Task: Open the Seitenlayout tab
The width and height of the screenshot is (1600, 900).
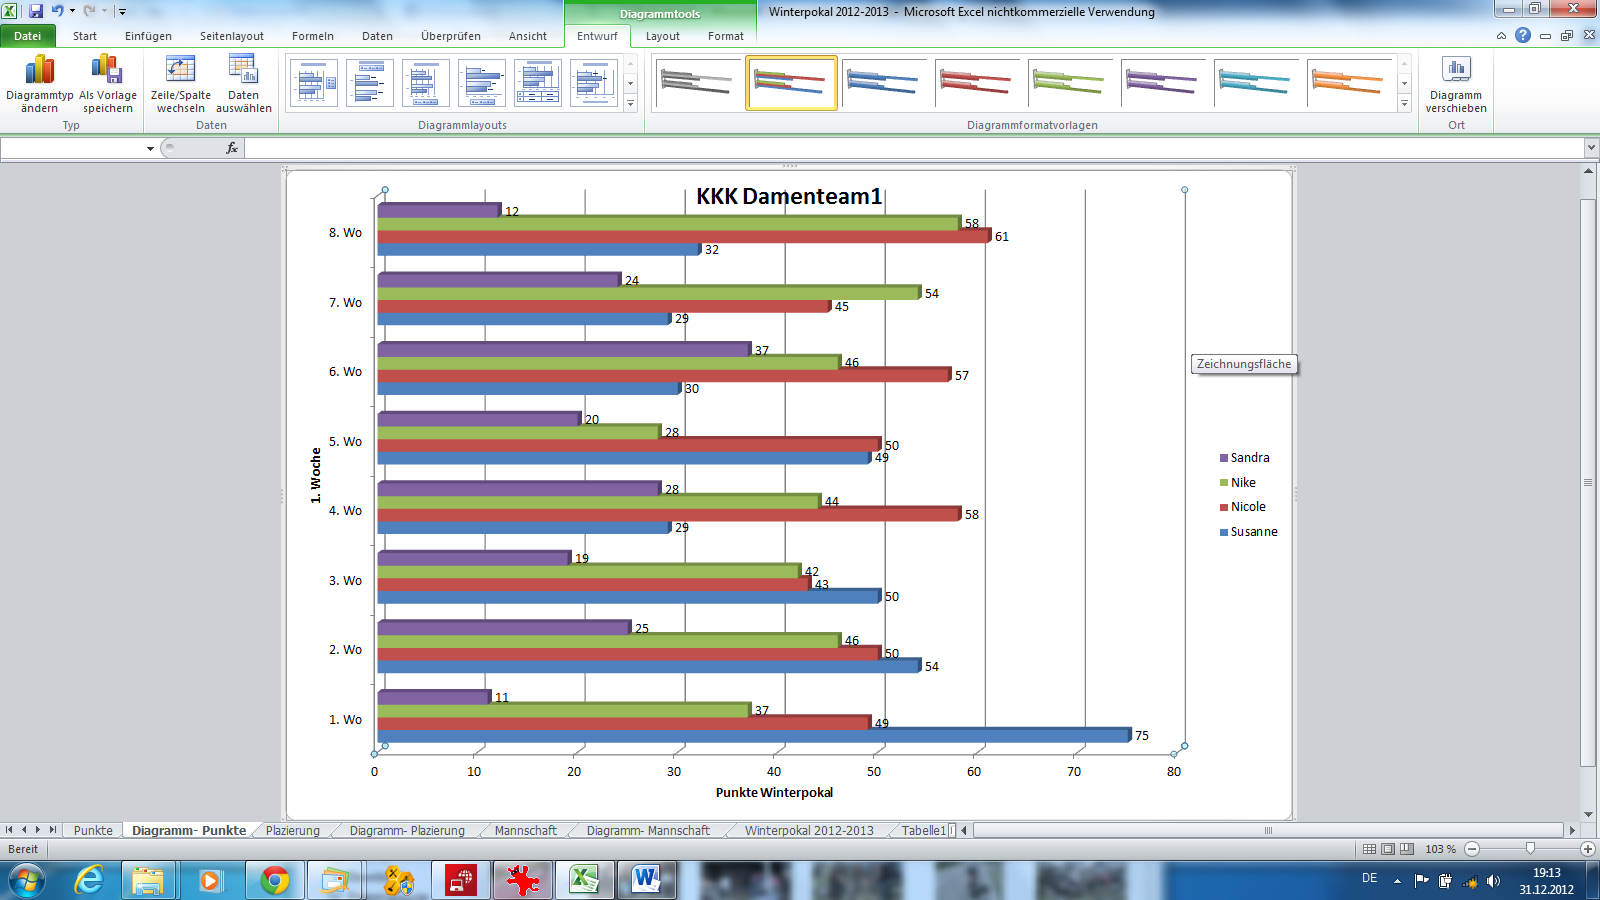Action: tap(232, 36)
